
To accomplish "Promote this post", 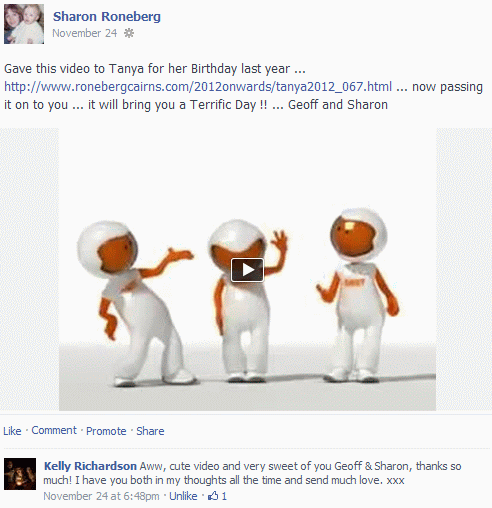I will coord(106,431).
